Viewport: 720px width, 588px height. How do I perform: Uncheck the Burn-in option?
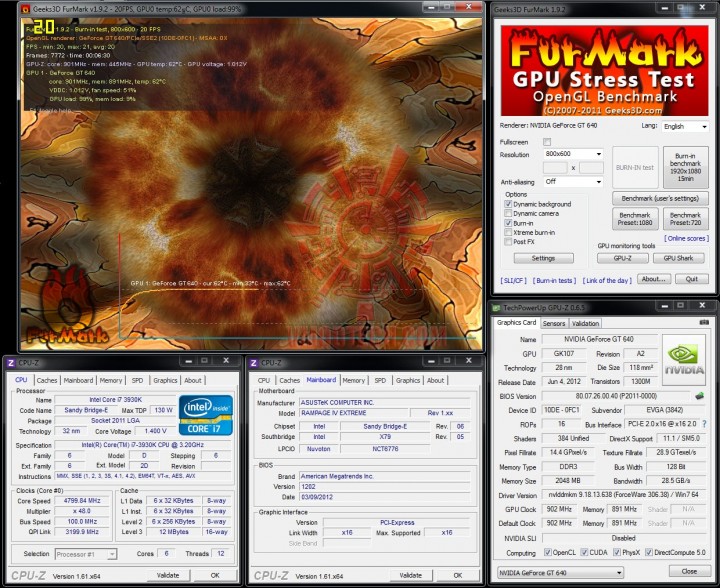coord(508,223)
